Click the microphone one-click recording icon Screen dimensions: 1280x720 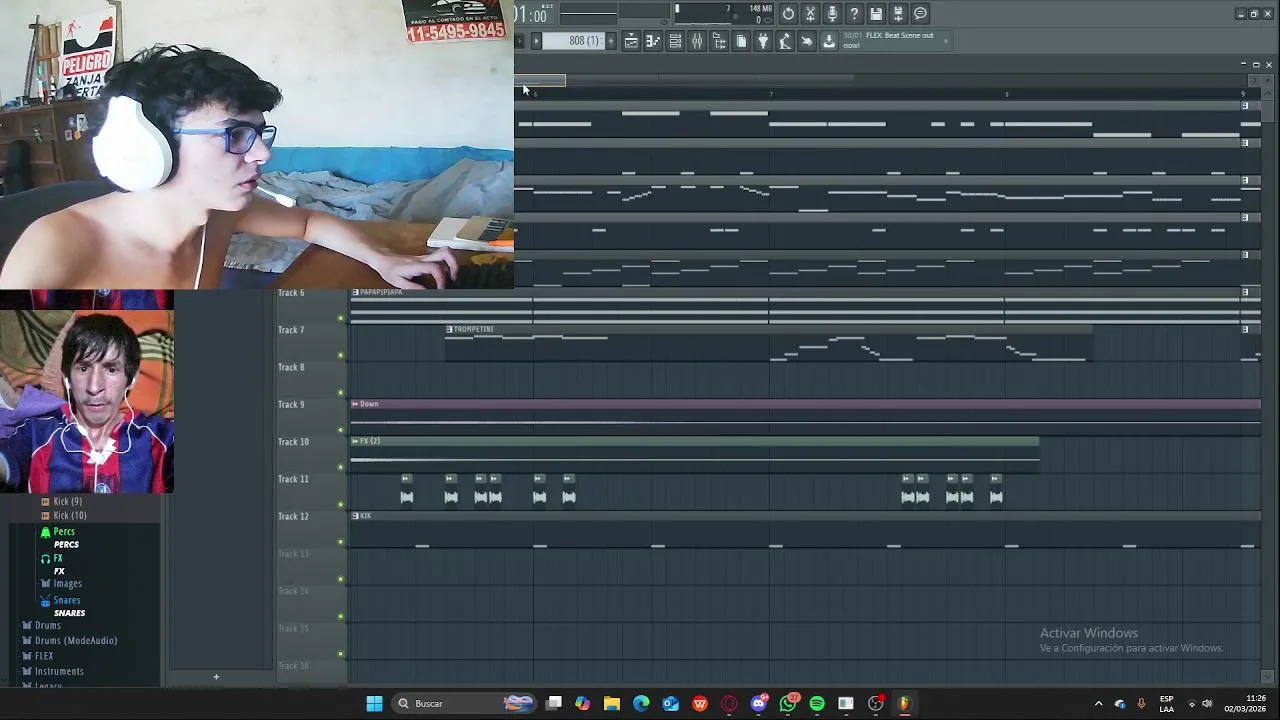point(832,14)
